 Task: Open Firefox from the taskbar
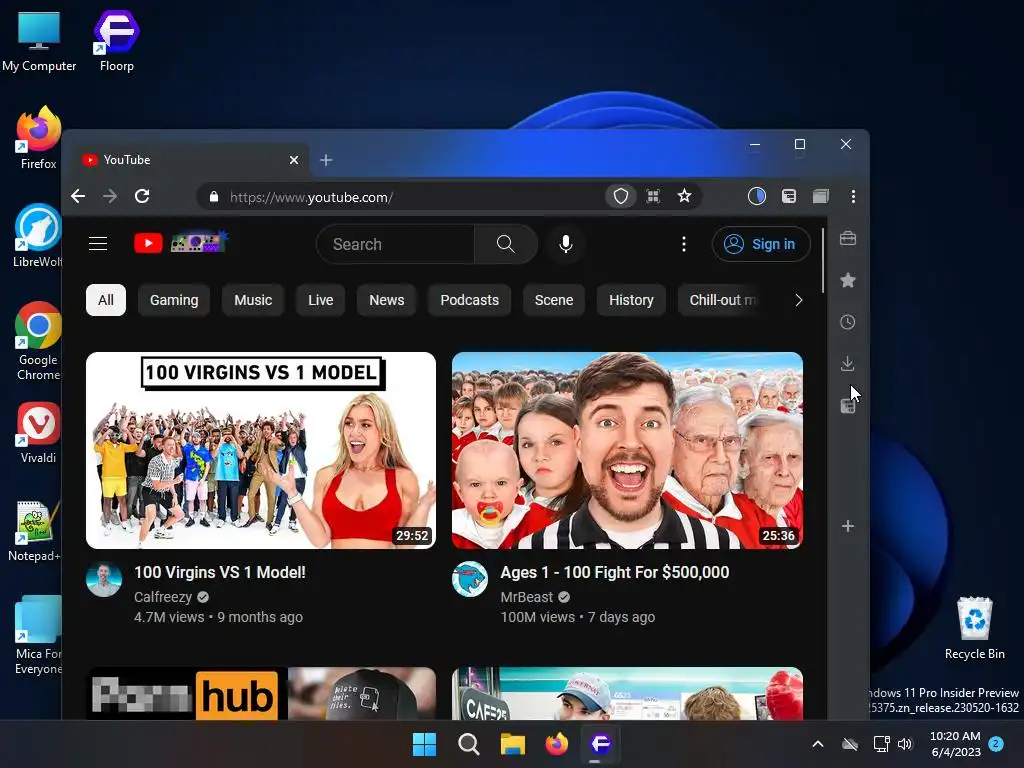556,744
